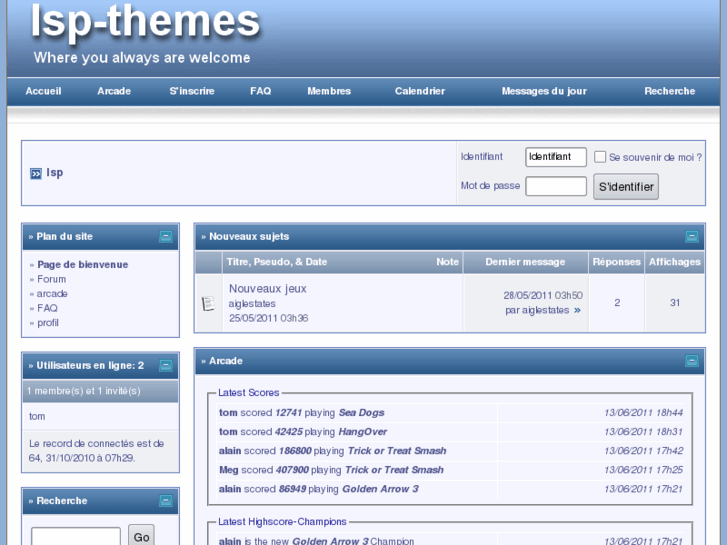Open the FAQ navigation item

[261, 91]
